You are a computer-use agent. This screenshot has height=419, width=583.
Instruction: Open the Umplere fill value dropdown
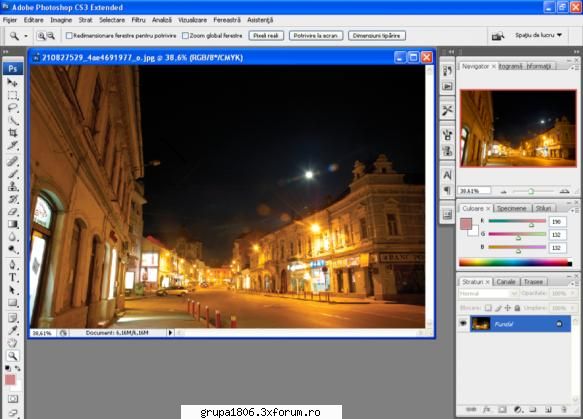pyautogui.click(x=573, y=308)
